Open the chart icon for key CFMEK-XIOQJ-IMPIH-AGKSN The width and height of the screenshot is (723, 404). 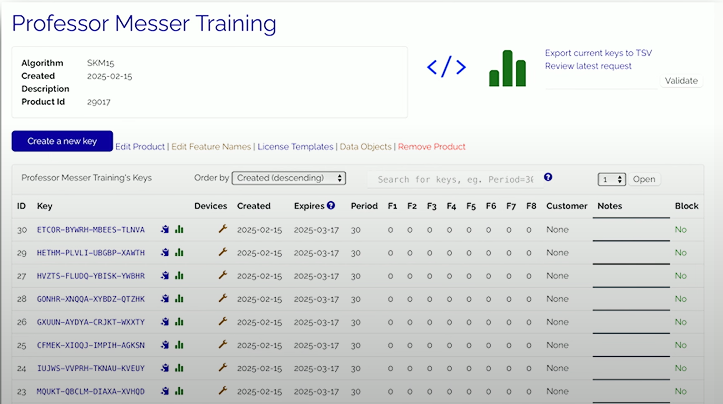click(179, 345)
